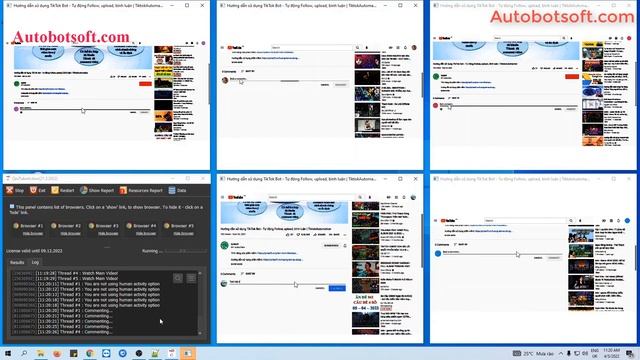The image size is (640, 360).
Task: Click the hide browser link under Browser #4
Action: [146, 234]
